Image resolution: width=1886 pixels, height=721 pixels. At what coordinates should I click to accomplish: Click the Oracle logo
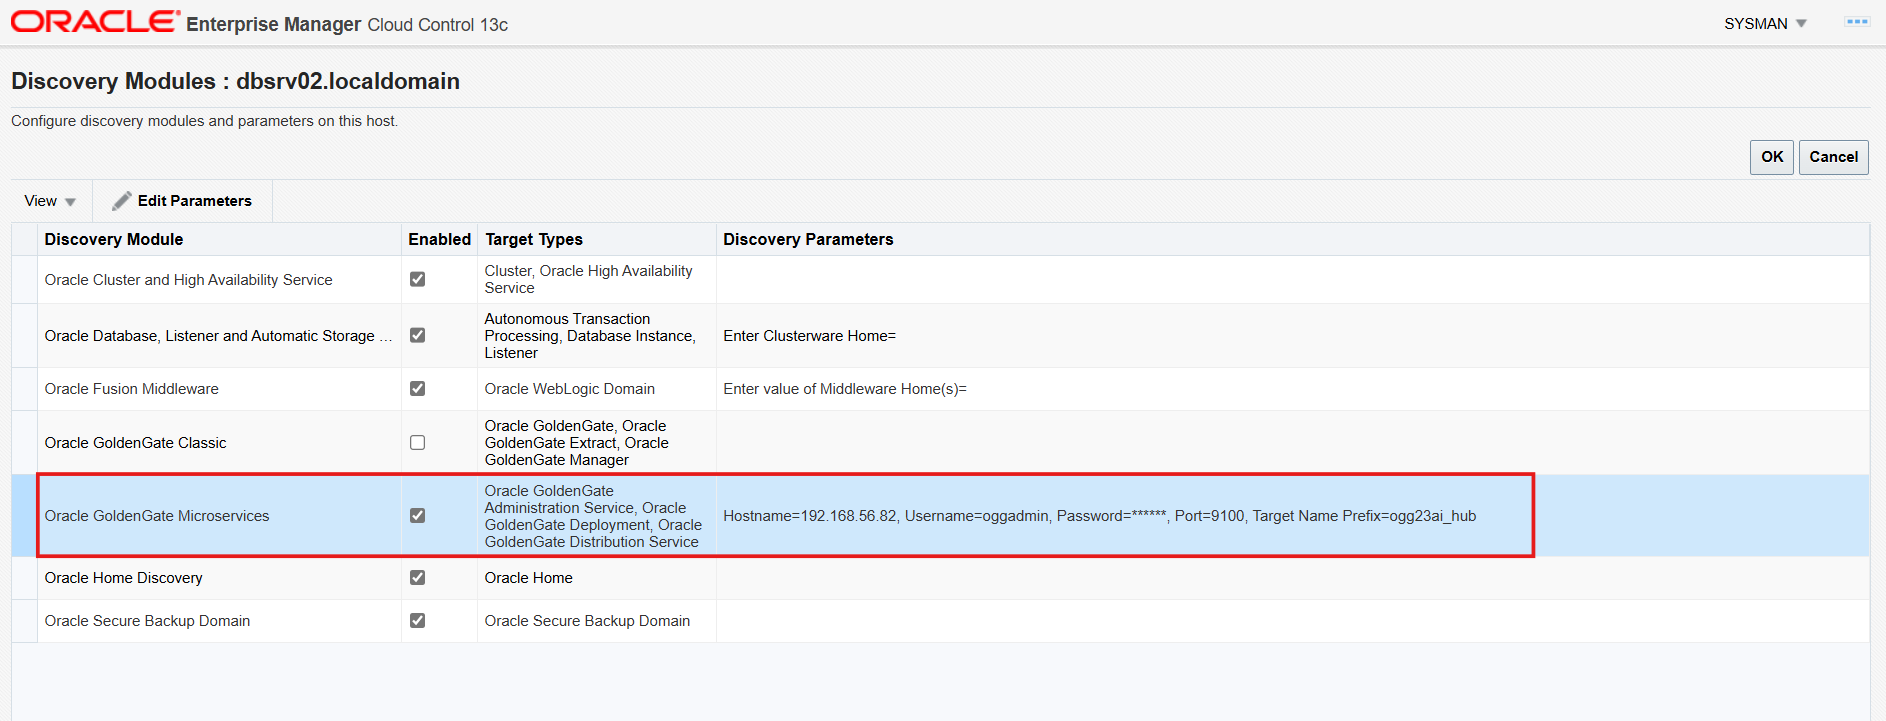[95, 22]
